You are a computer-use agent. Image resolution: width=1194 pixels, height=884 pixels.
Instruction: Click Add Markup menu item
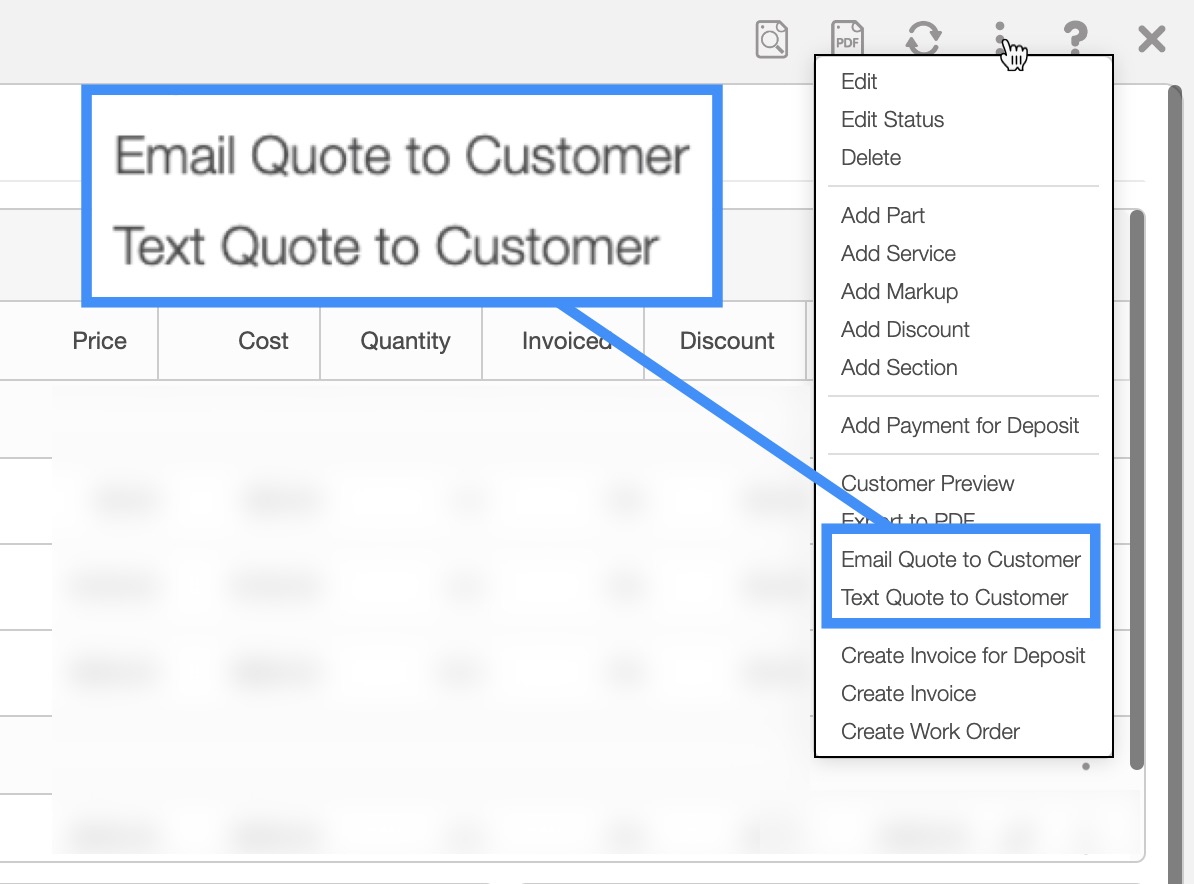[x=899, y=292]
